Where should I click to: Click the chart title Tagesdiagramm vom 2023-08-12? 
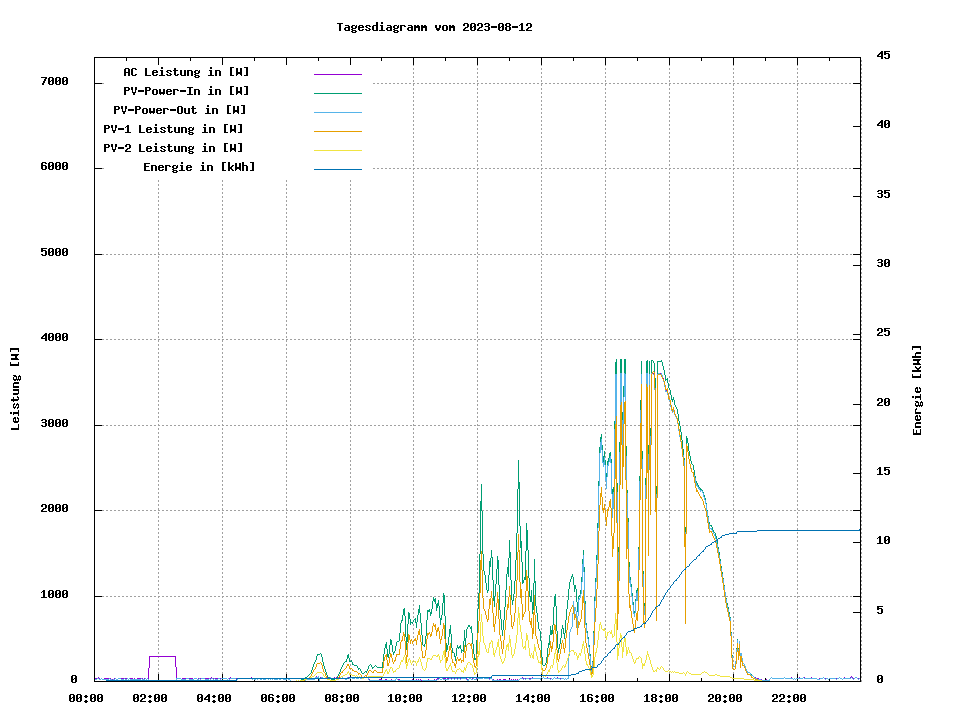coord(434,27)
